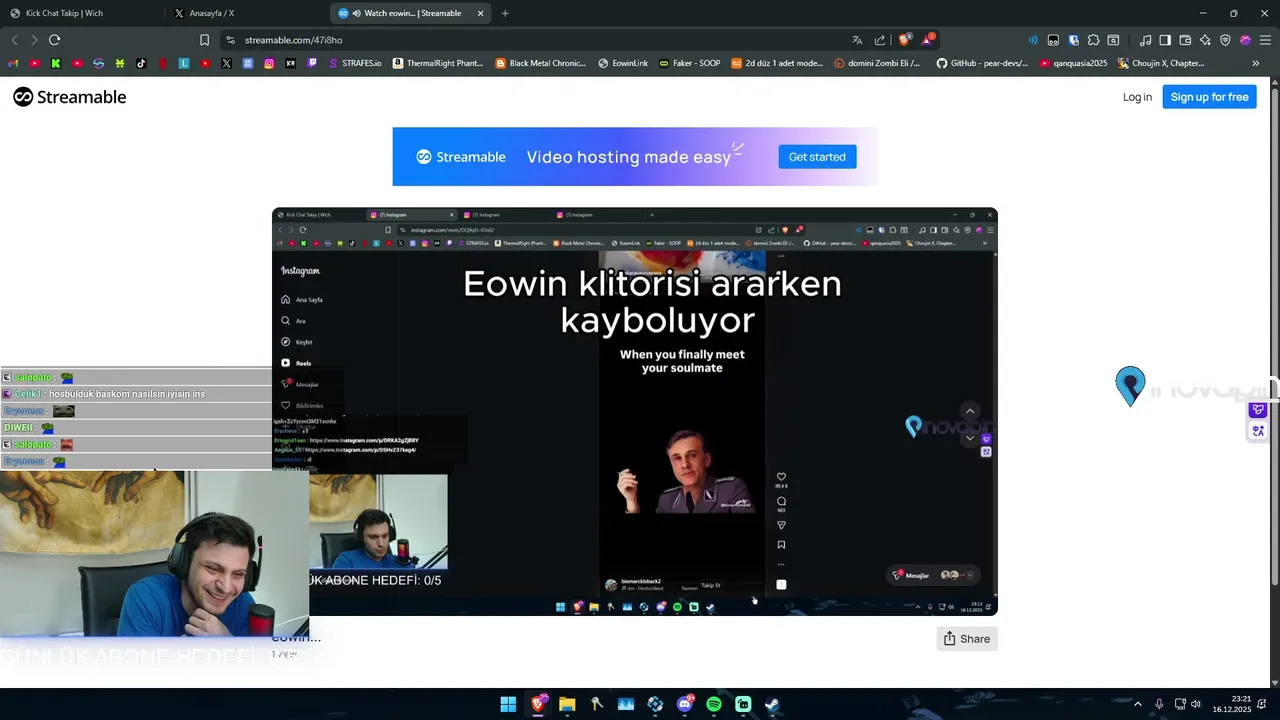Share this page via address bar icon
The height and width of the screenshot is (720, 1280).
880,40
